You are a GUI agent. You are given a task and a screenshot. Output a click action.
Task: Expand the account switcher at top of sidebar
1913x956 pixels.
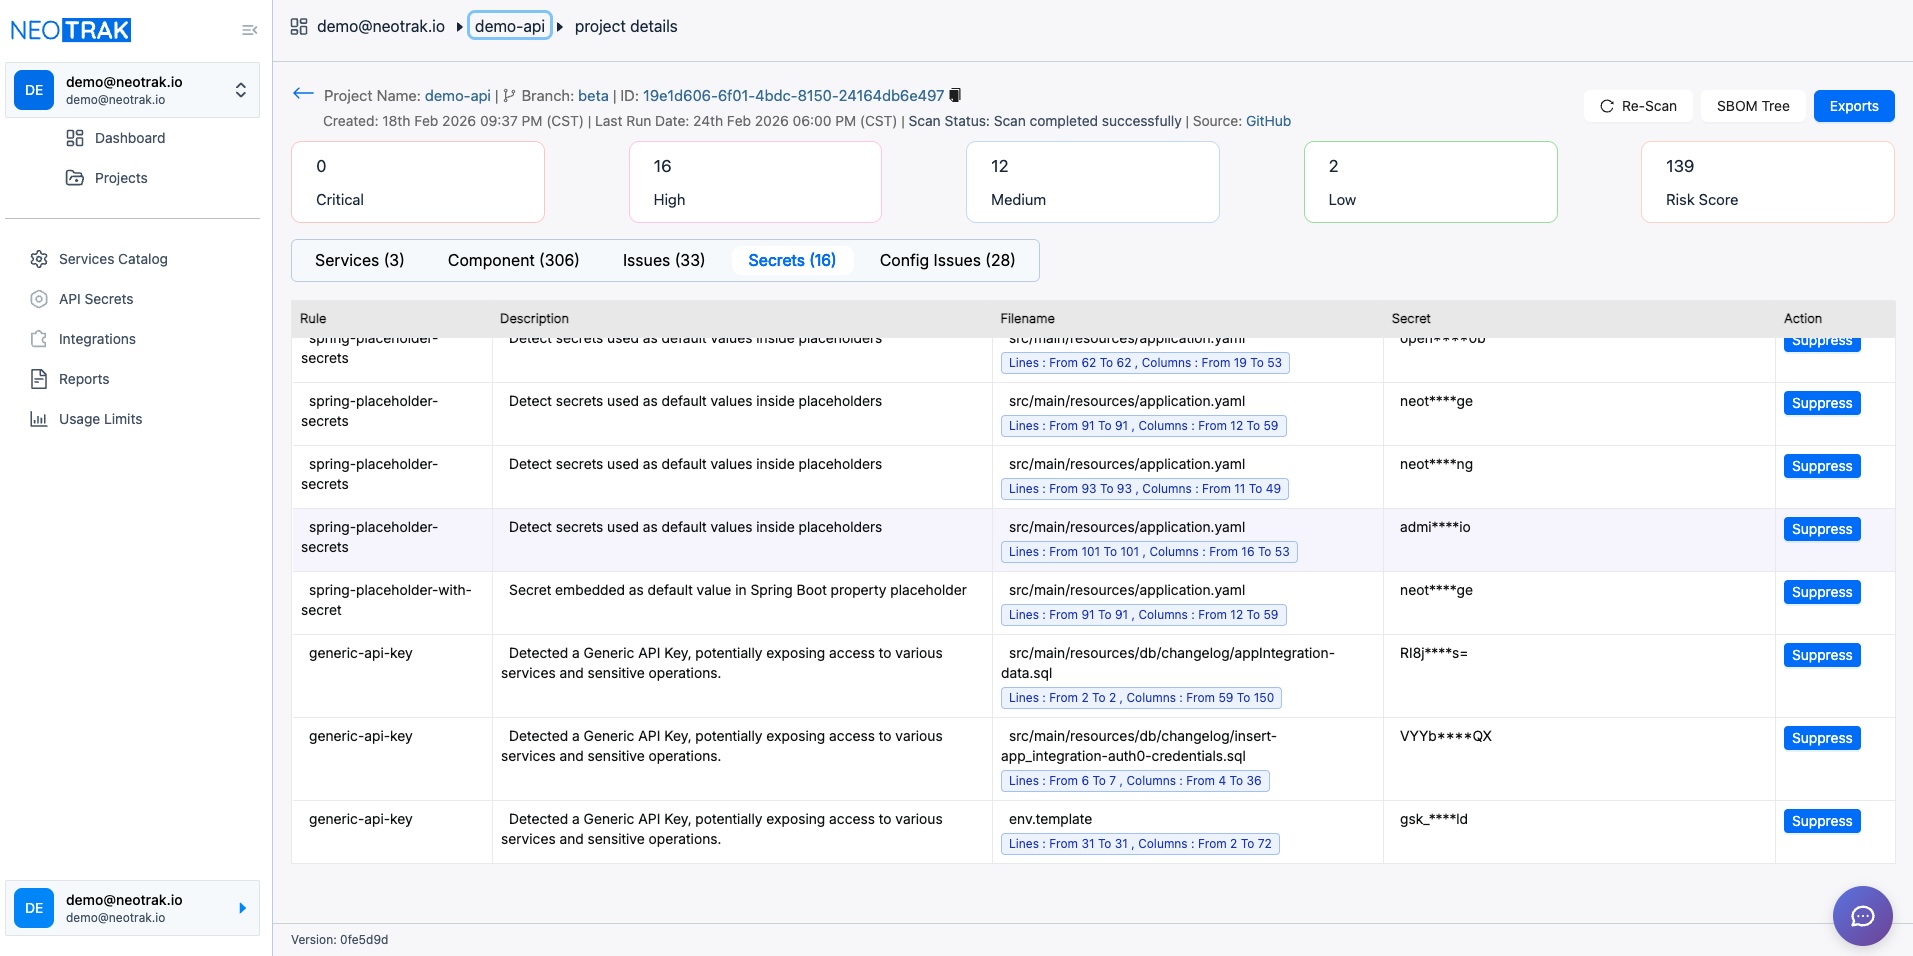[x=240, y=90]
